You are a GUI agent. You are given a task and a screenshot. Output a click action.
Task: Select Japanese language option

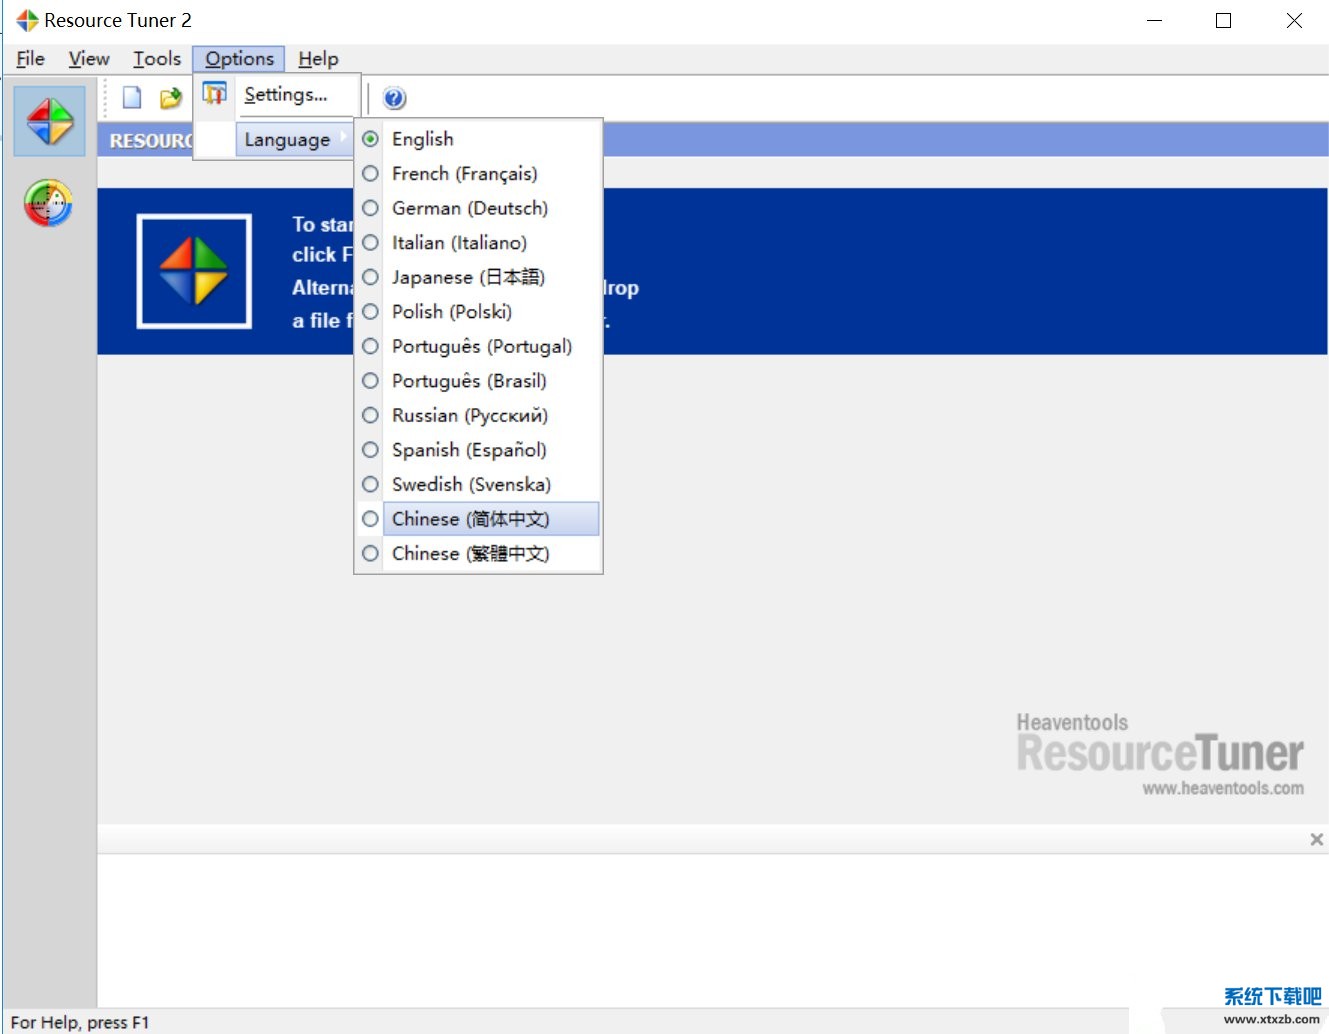467,277
